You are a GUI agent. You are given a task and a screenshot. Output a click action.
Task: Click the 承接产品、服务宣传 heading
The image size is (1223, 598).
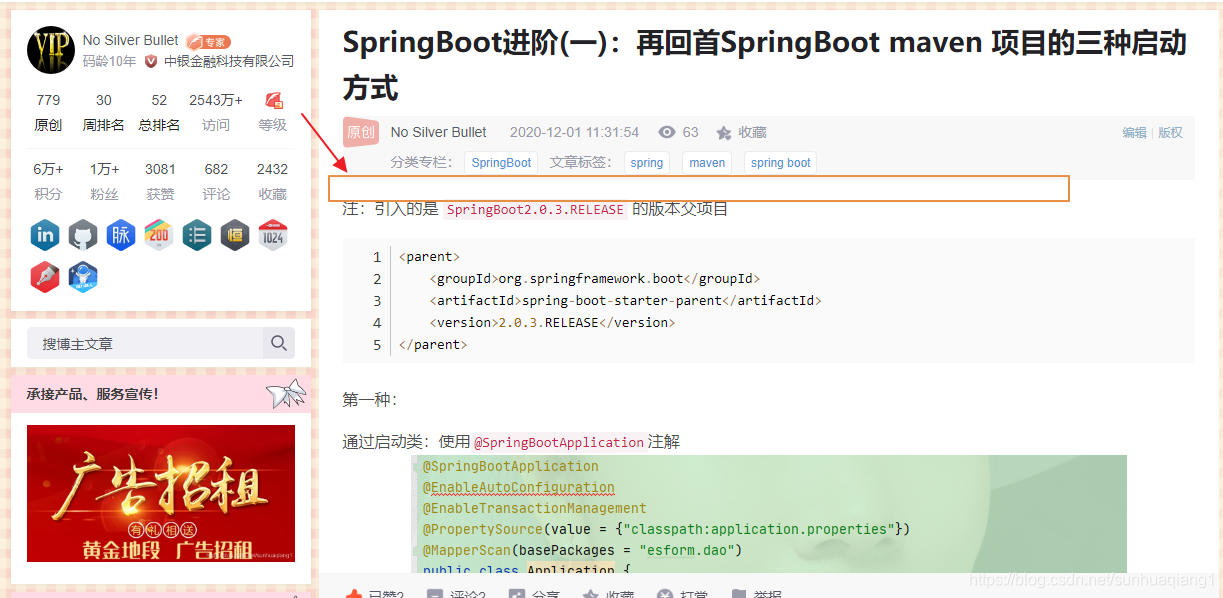tap(93, 394)
